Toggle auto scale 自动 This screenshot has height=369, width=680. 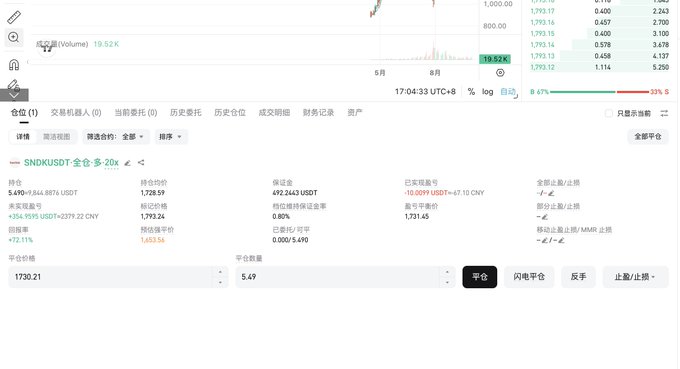(x=507, y=91)
